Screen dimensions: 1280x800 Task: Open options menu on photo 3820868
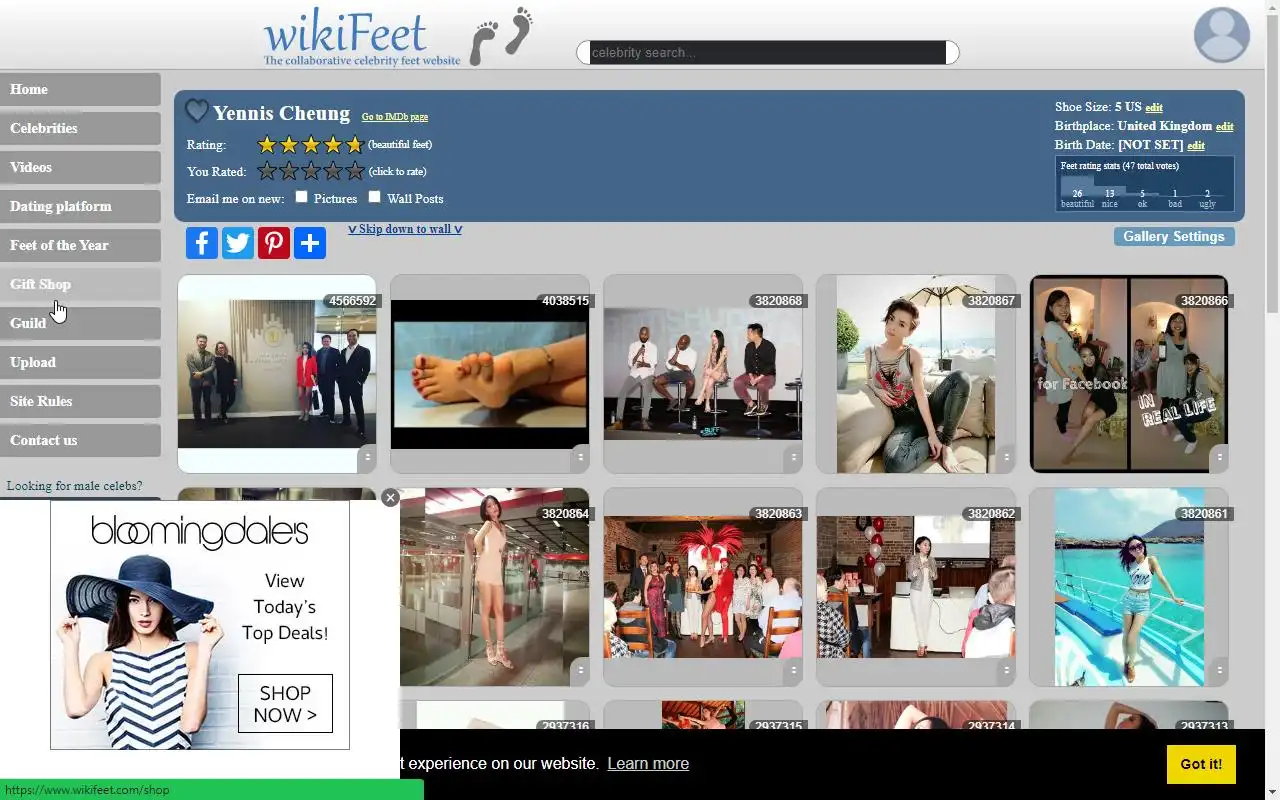click(793, 457)
